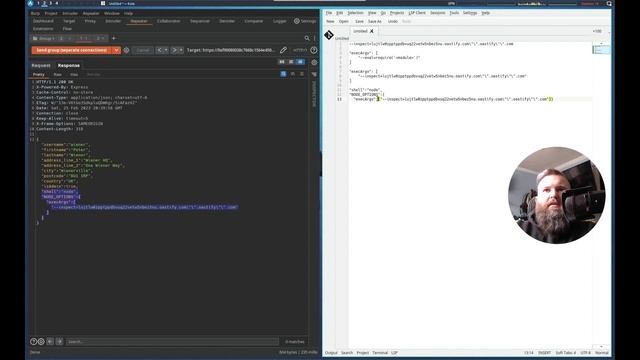Open Burp Logger tab

pyautogui.click(x=279, y=21)
